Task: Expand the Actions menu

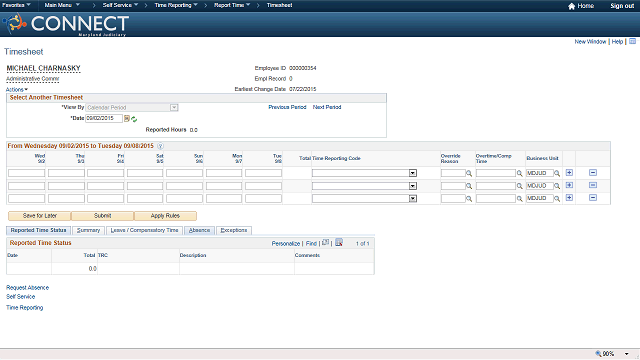Action: tap(17, 89)
